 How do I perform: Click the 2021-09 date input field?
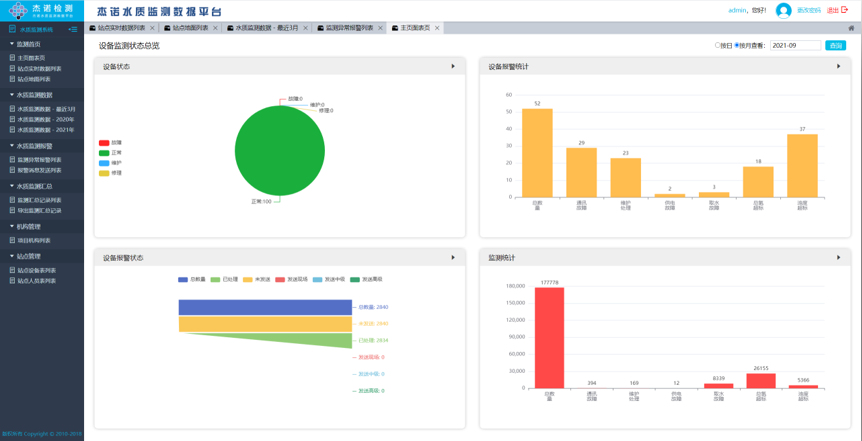(x=794, y=45)
